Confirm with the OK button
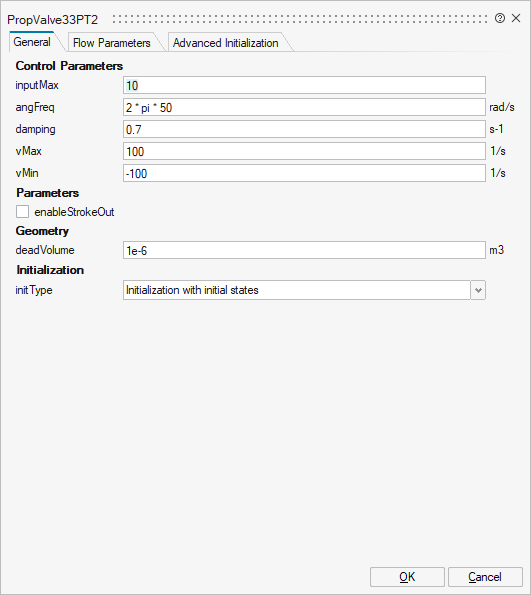Screen dimensions: 531x595 (407, 577)
